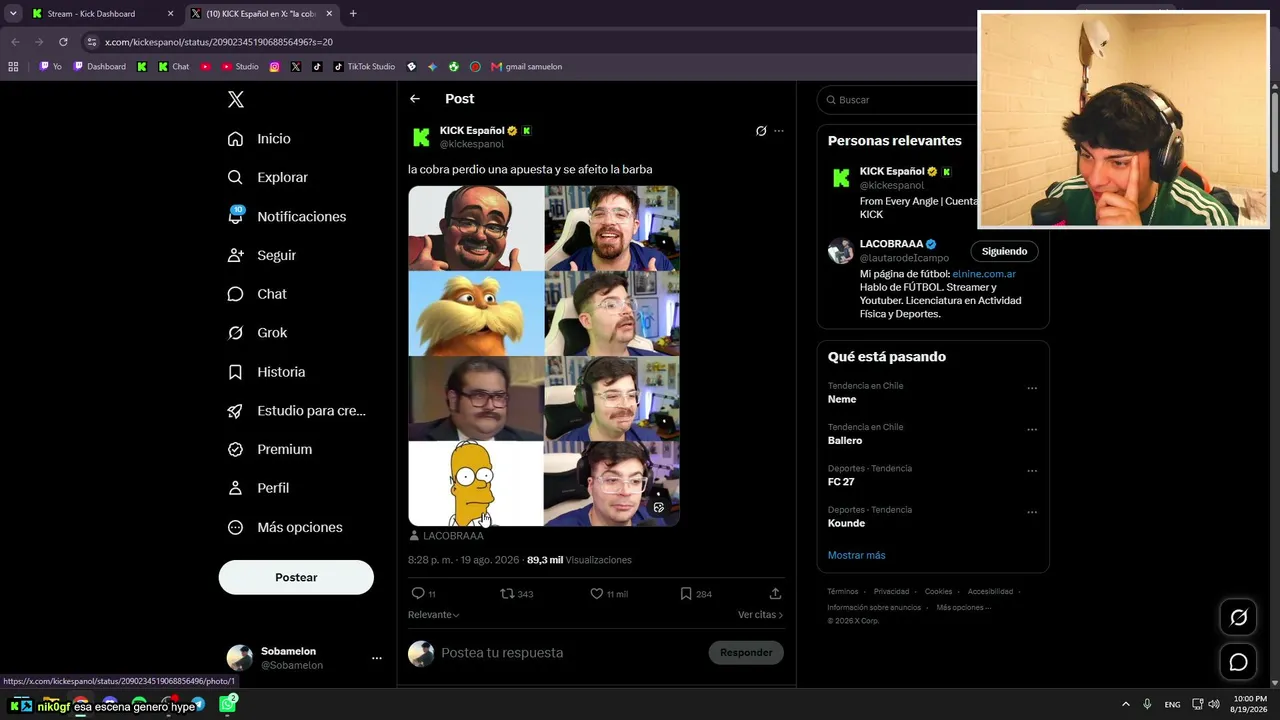Open Explorar in the sidebar
Screen dimensions: 1280x720
[267, 177]
